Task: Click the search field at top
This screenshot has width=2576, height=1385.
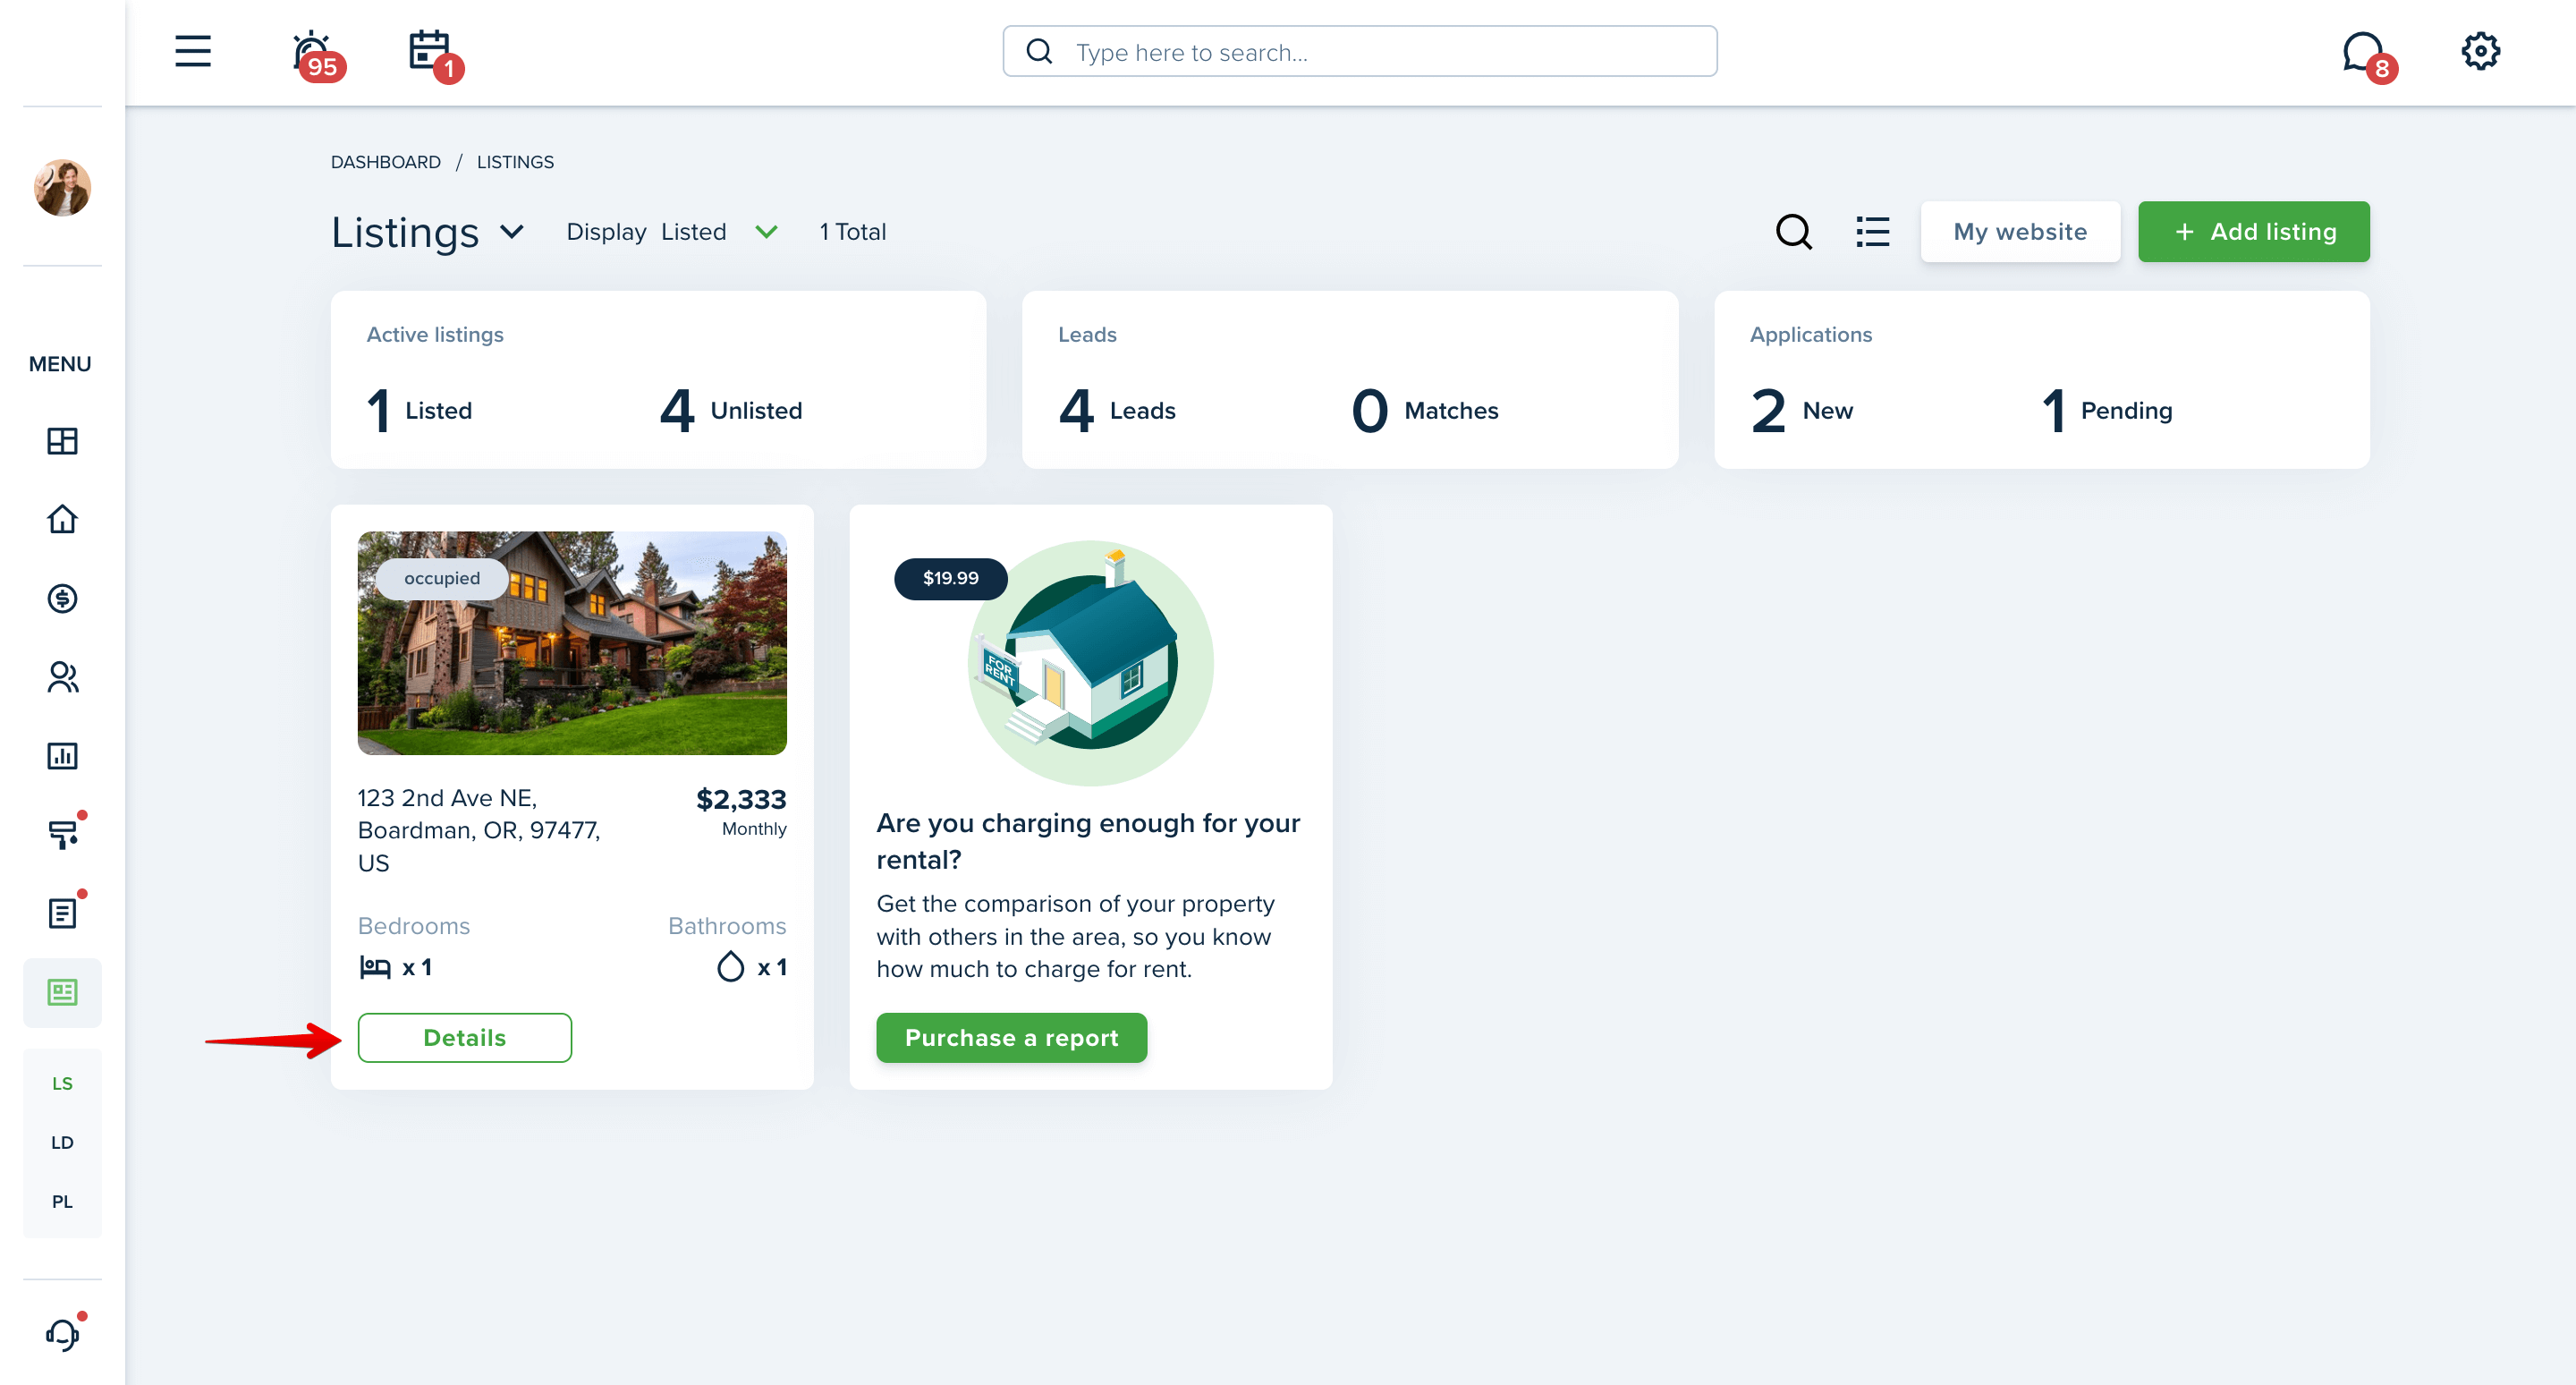Action: coord(1360,52)
